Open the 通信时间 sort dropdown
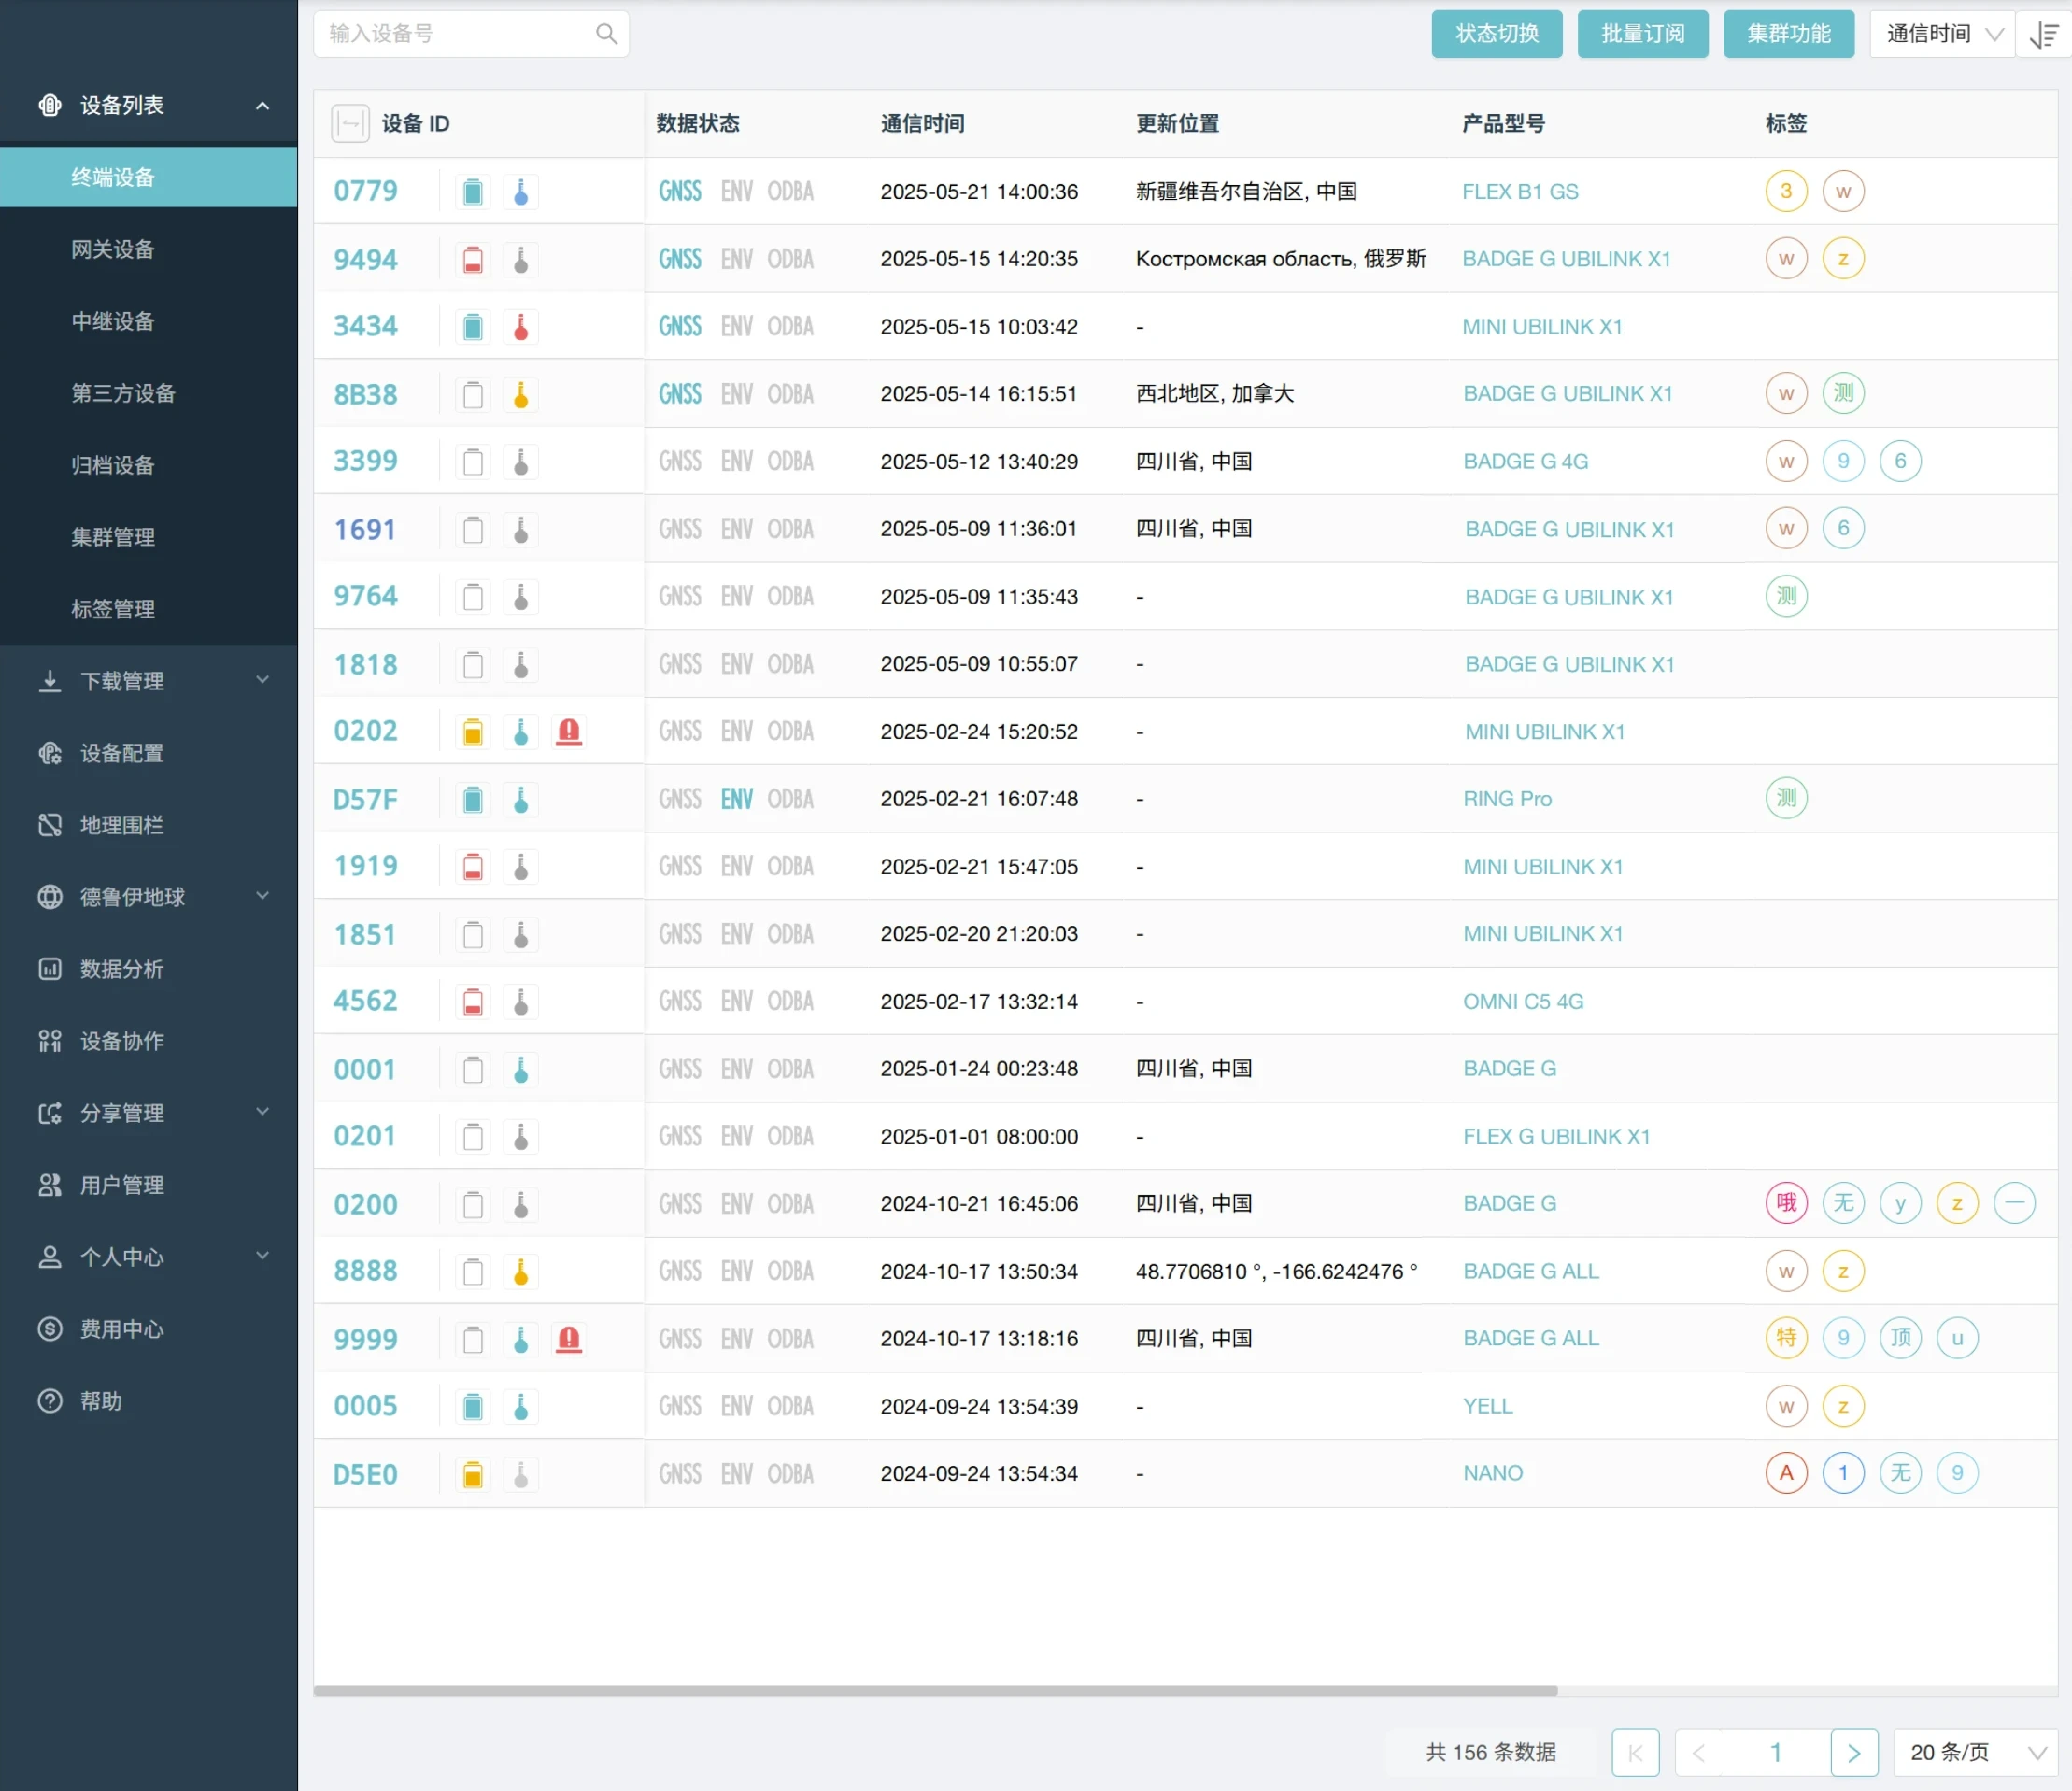This screenshot has width=2072, height=1791. [1942, 35]
